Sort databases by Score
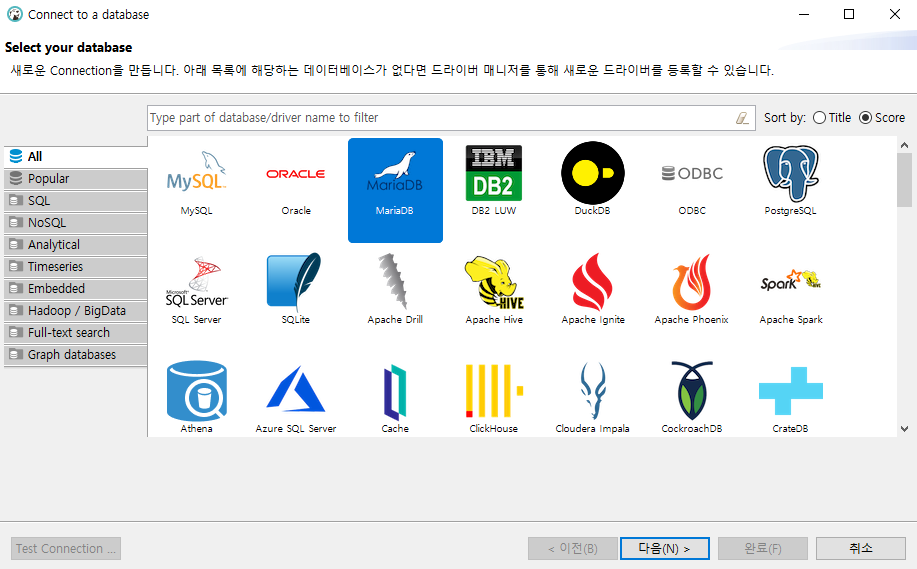This screenshot has height=569, width=917. 882,118
